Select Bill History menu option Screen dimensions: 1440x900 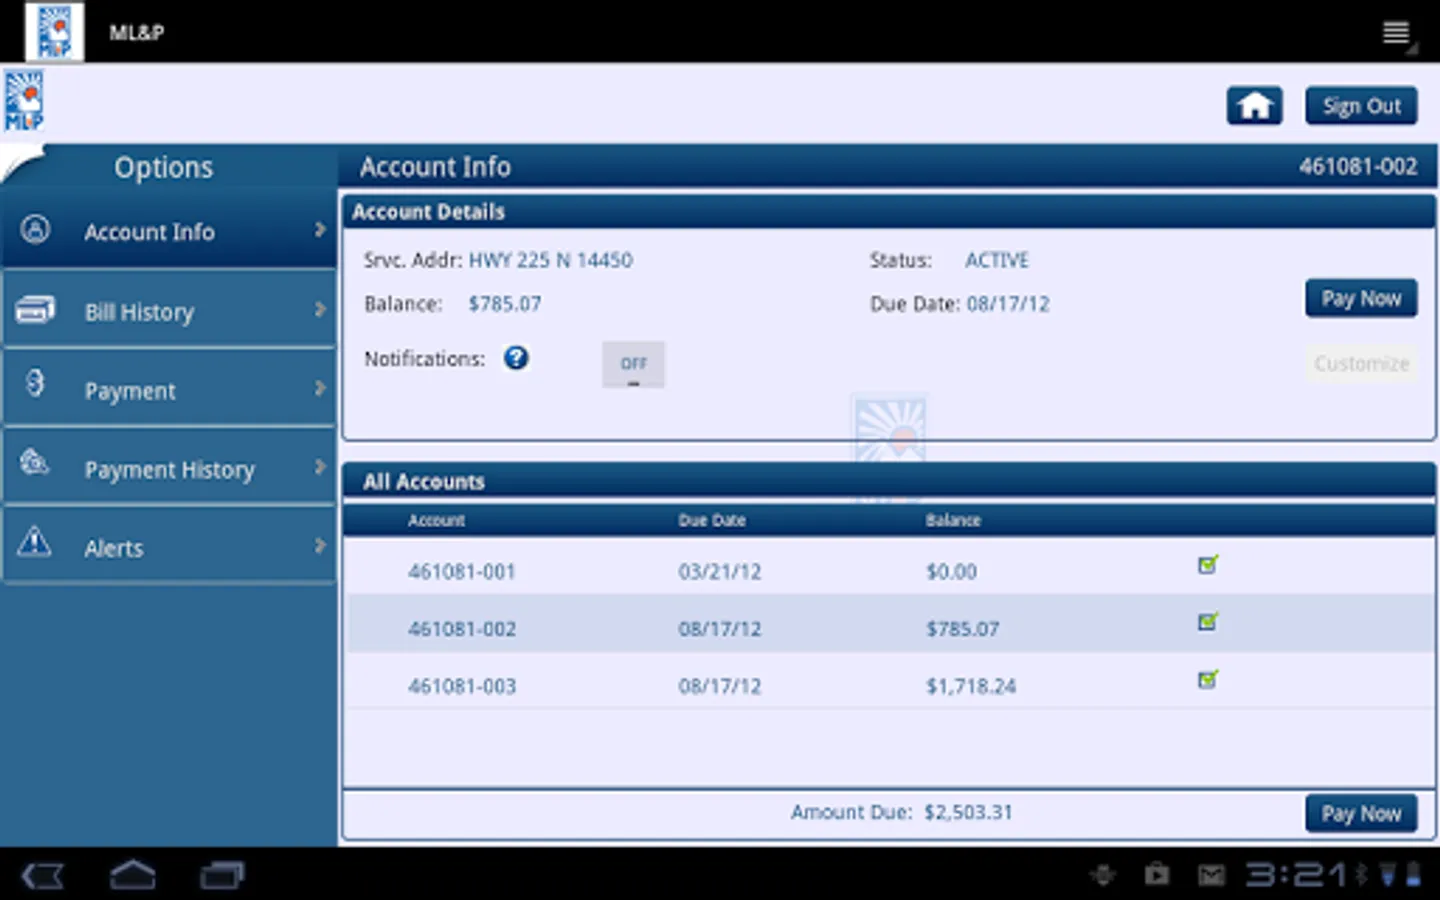[x=169, y=310]
